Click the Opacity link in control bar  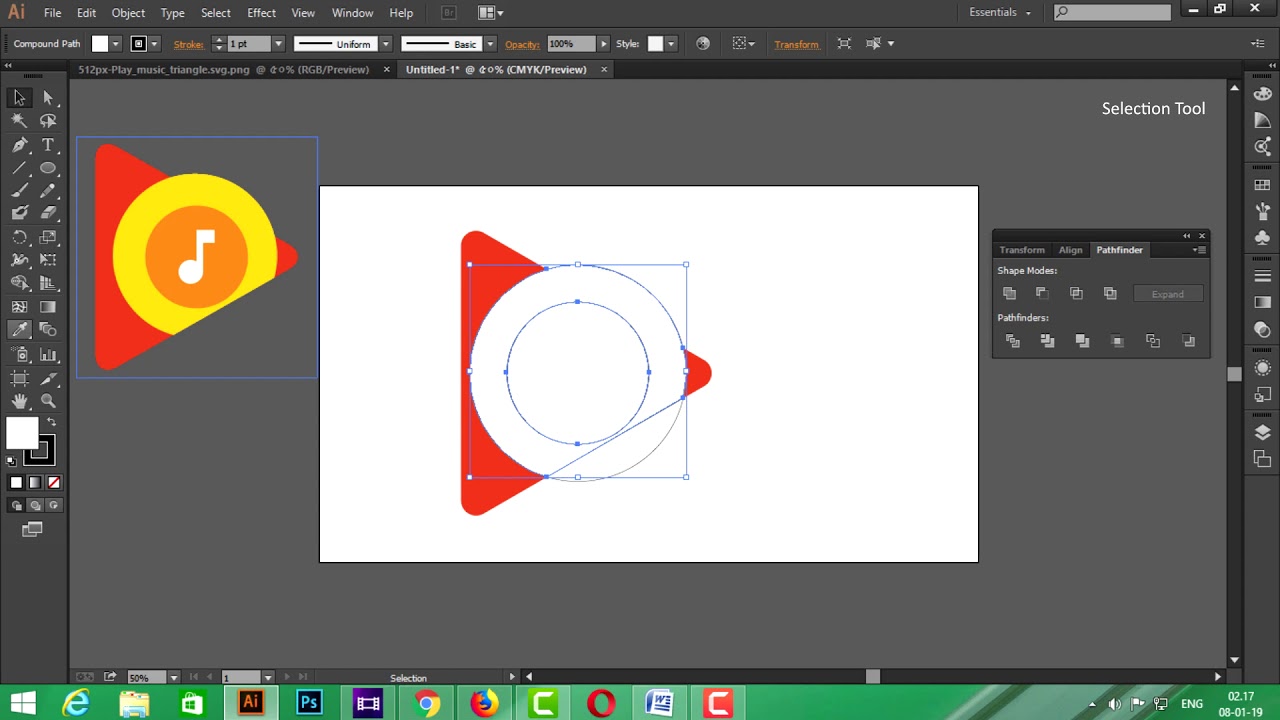[x=522, y=44]
